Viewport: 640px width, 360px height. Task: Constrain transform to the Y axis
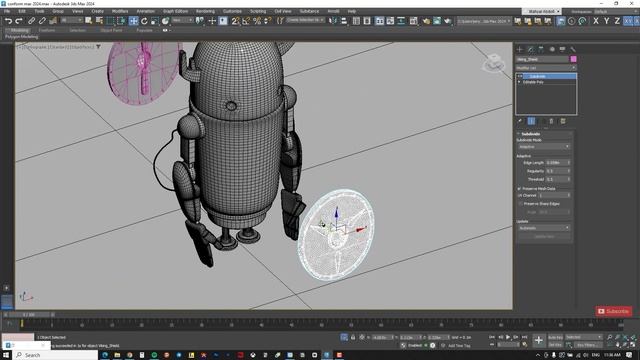click(x=606, y=21)
